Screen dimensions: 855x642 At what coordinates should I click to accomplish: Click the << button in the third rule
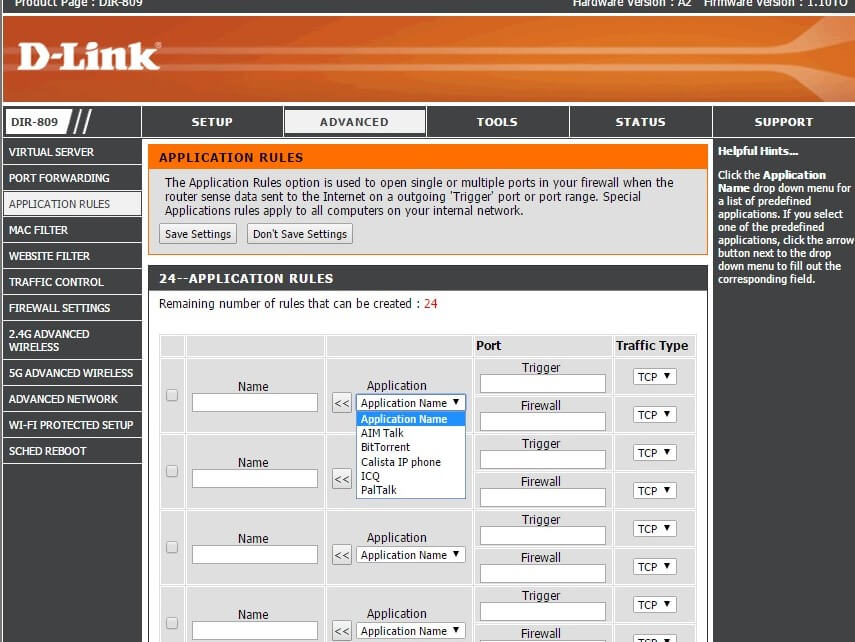coord(342,555)
